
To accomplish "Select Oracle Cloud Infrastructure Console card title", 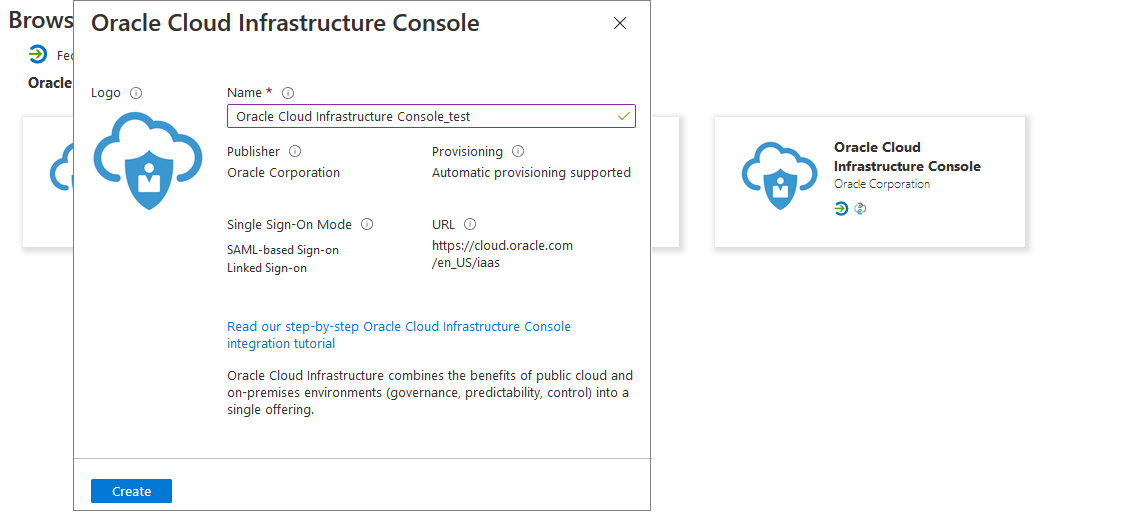I will tap(907, 157).
